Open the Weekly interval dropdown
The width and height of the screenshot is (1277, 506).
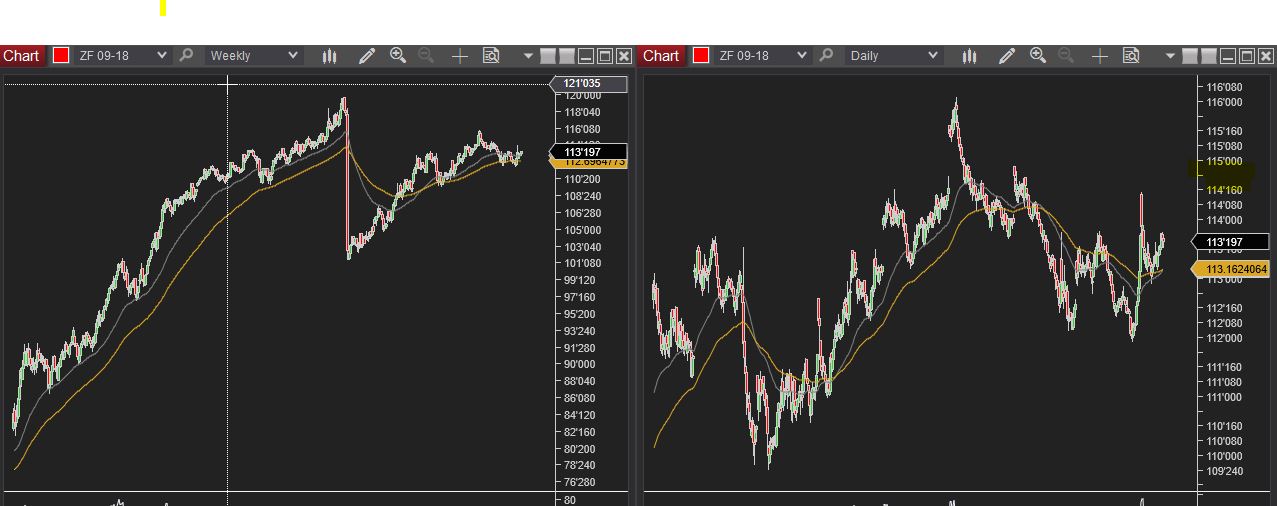click(253, 56)
